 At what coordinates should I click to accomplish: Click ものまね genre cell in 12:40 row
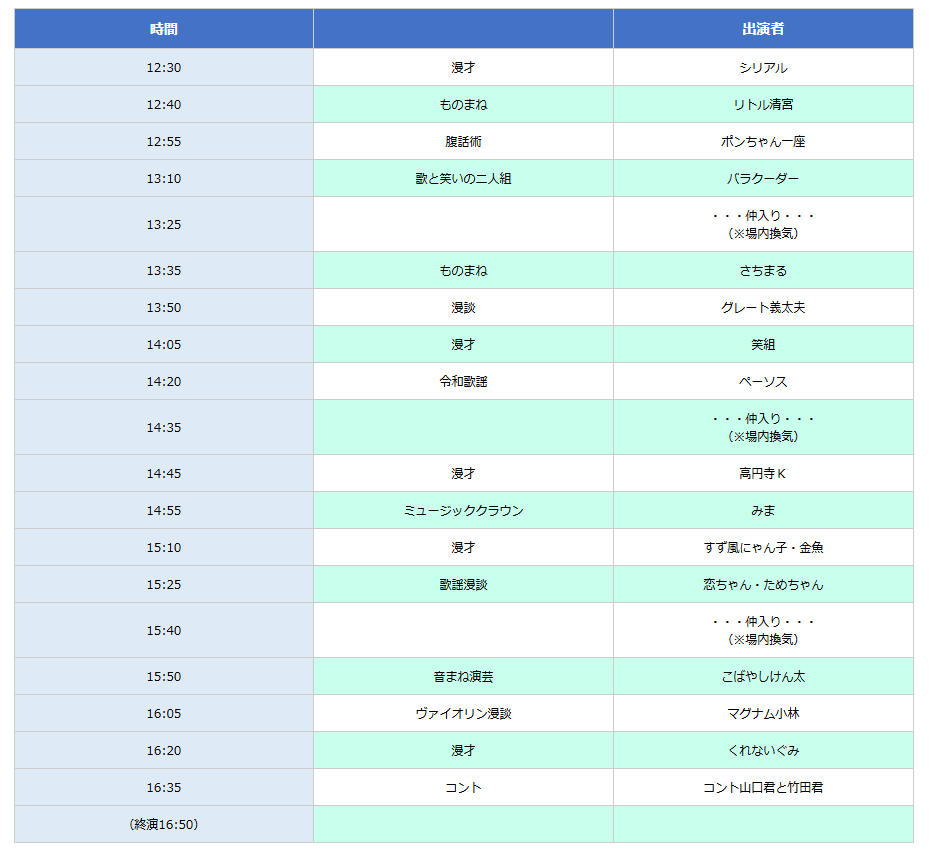tap(464, 104)
